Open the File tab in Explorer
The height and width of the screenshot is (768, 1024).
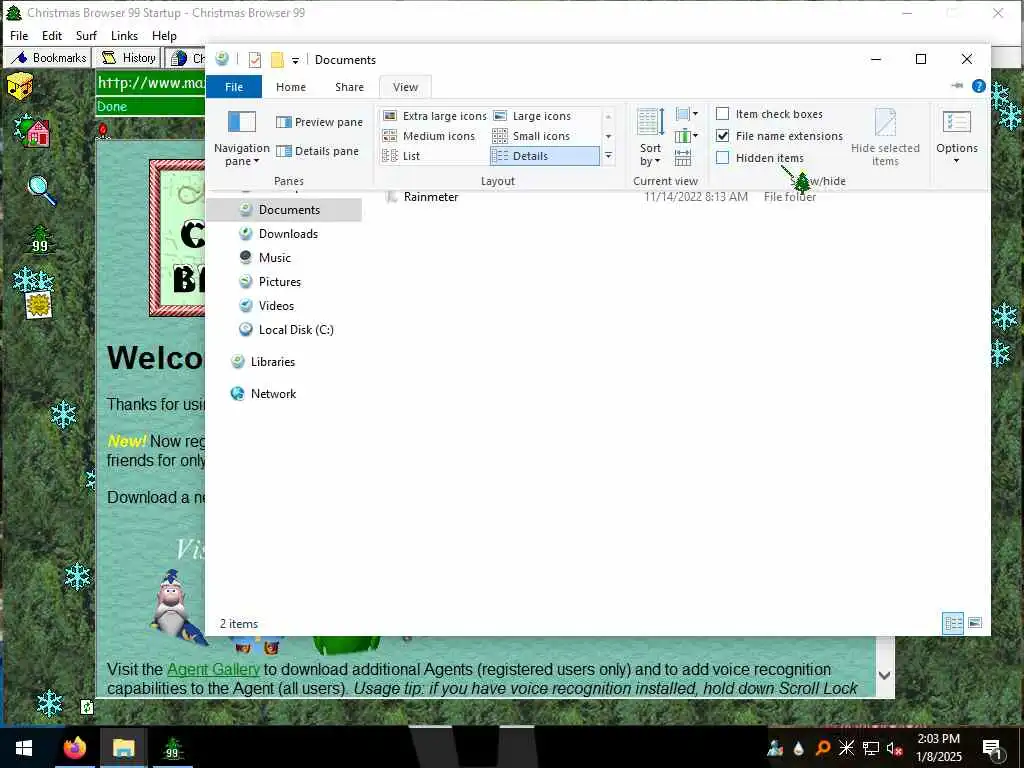[234, 87]
